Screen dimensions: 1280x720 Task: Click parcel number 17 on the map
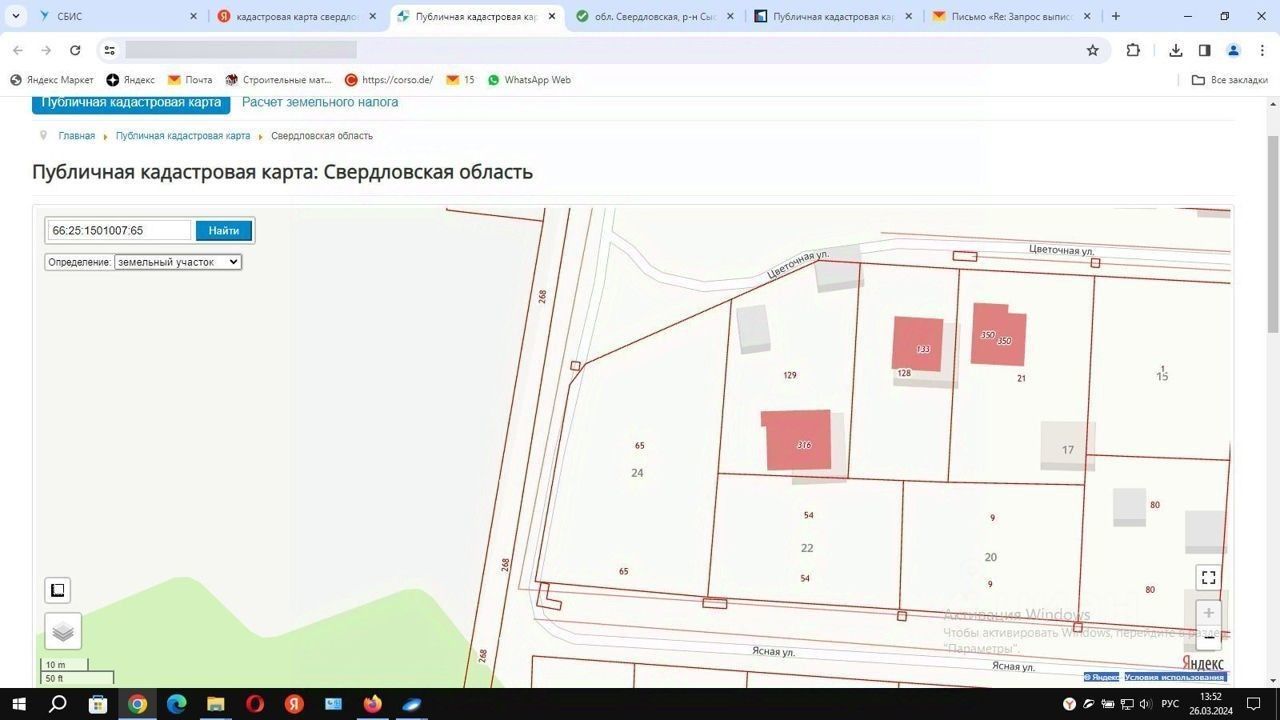click(1068, 450)
